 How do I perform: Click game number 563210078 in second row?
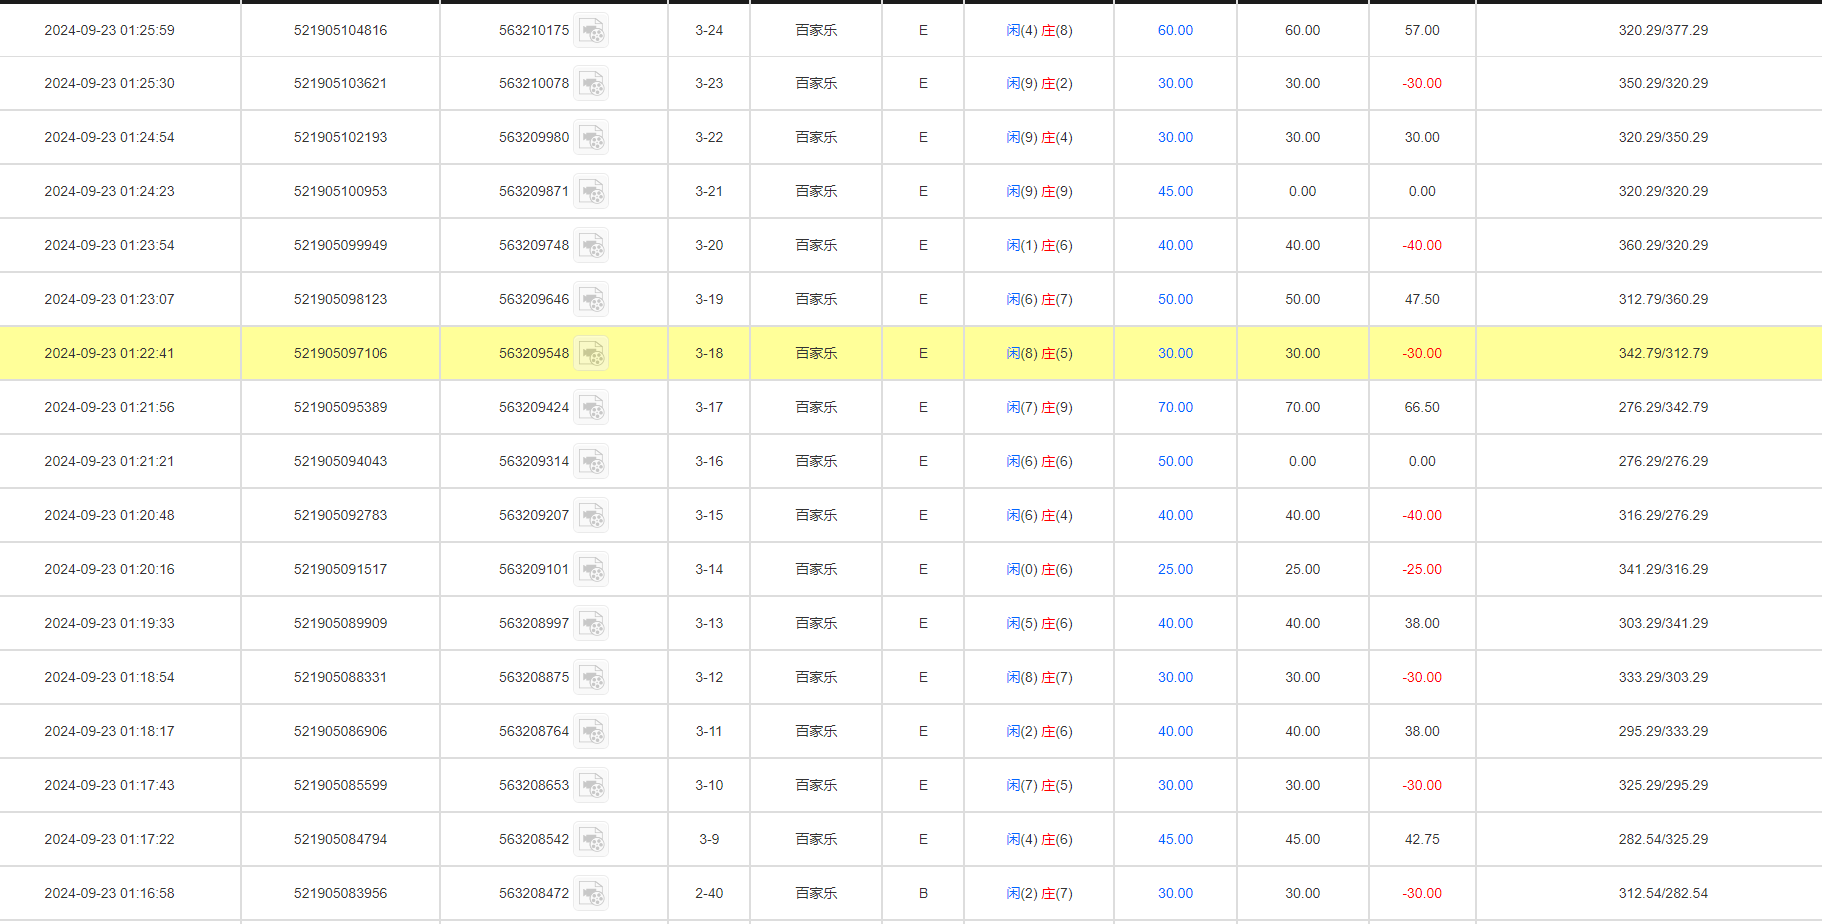531,83
